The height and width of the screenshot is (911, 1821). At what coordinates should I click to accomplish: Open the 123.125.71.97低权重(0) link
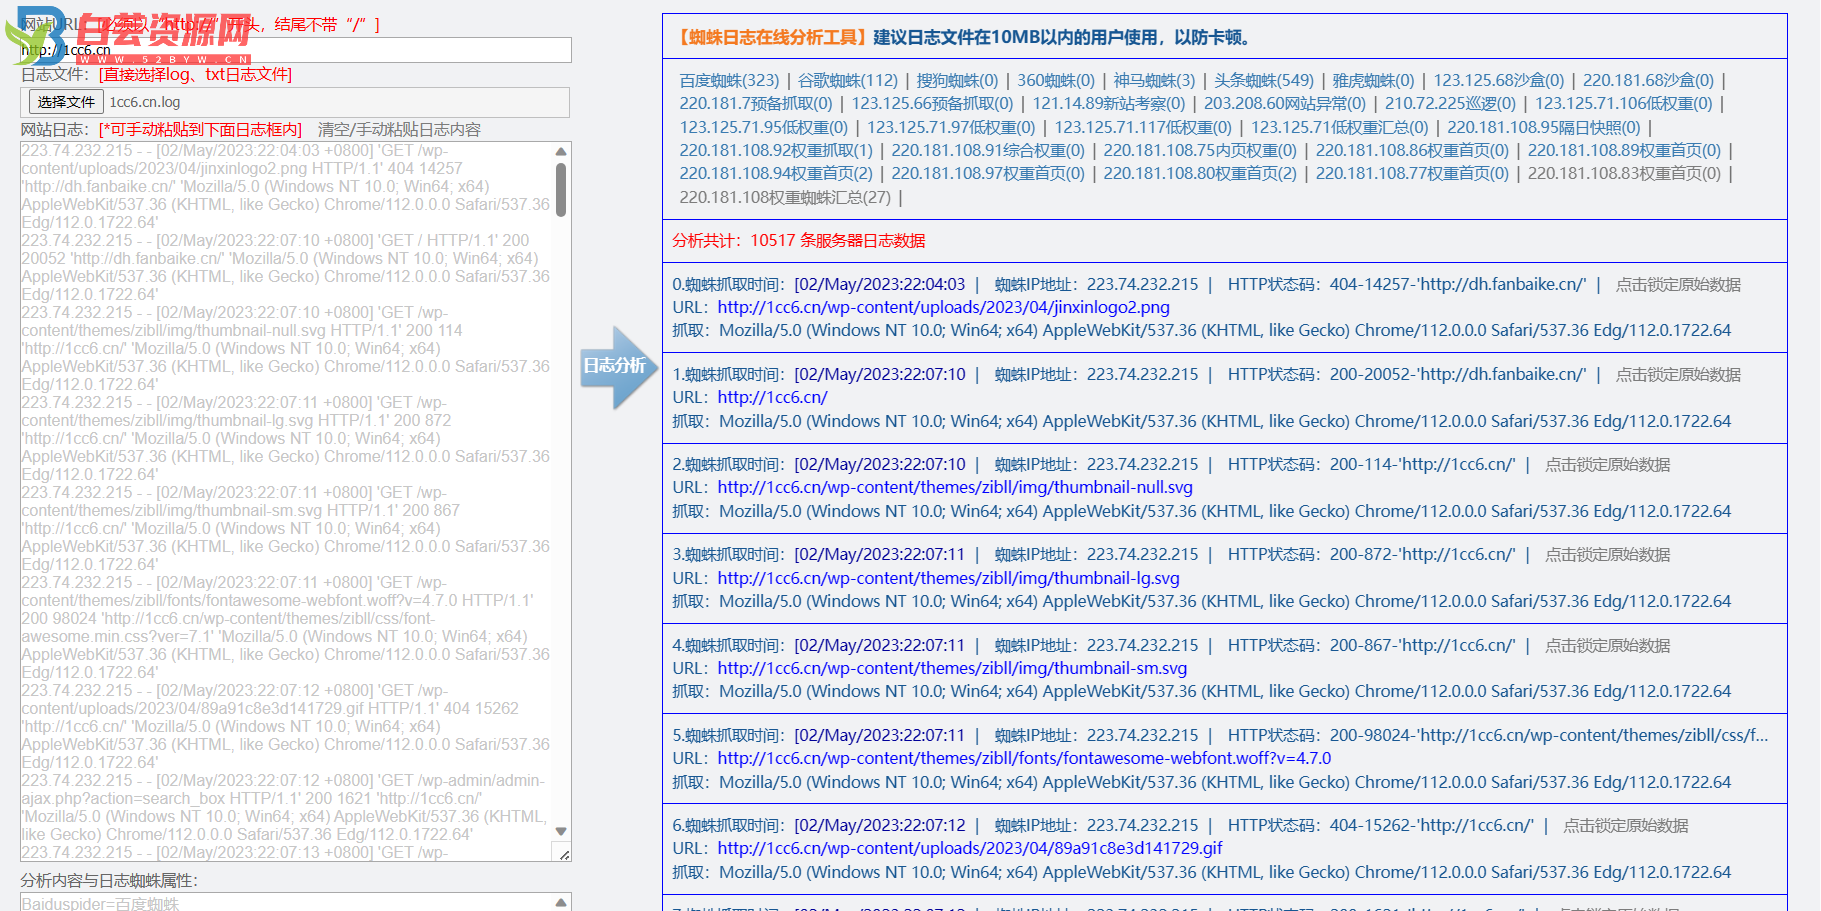951,127
